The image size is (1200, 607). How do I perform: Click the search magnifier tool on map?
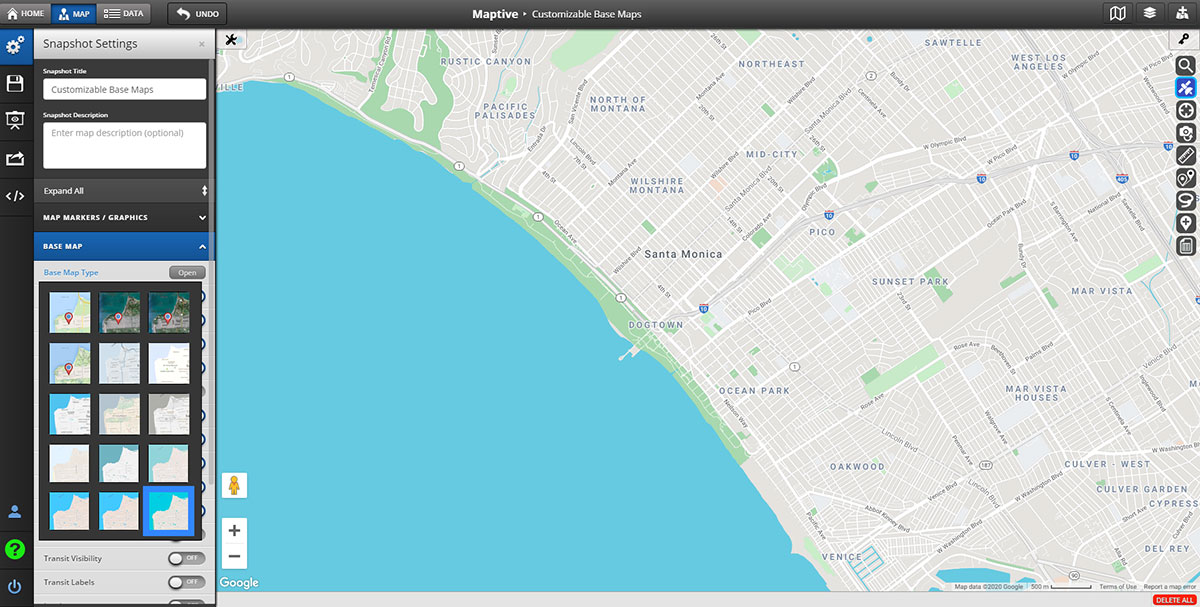tap(1185, 65)
